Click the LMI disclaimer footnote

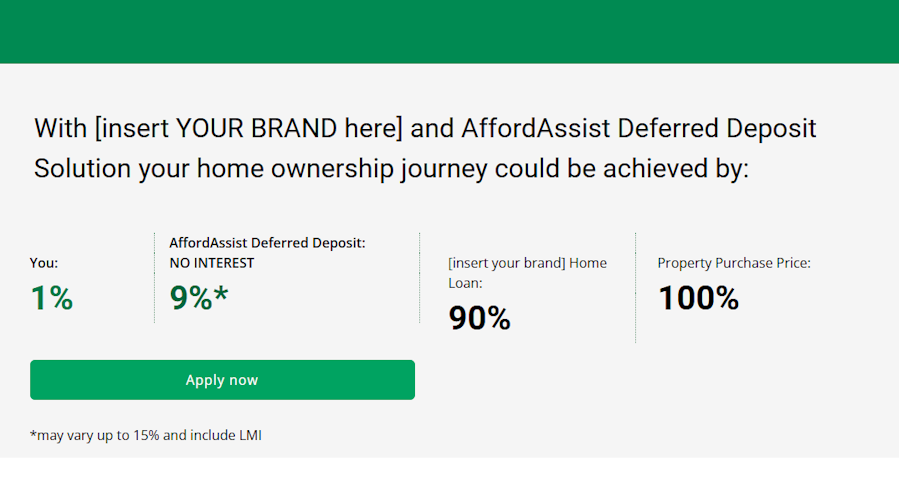coord(146,435)
